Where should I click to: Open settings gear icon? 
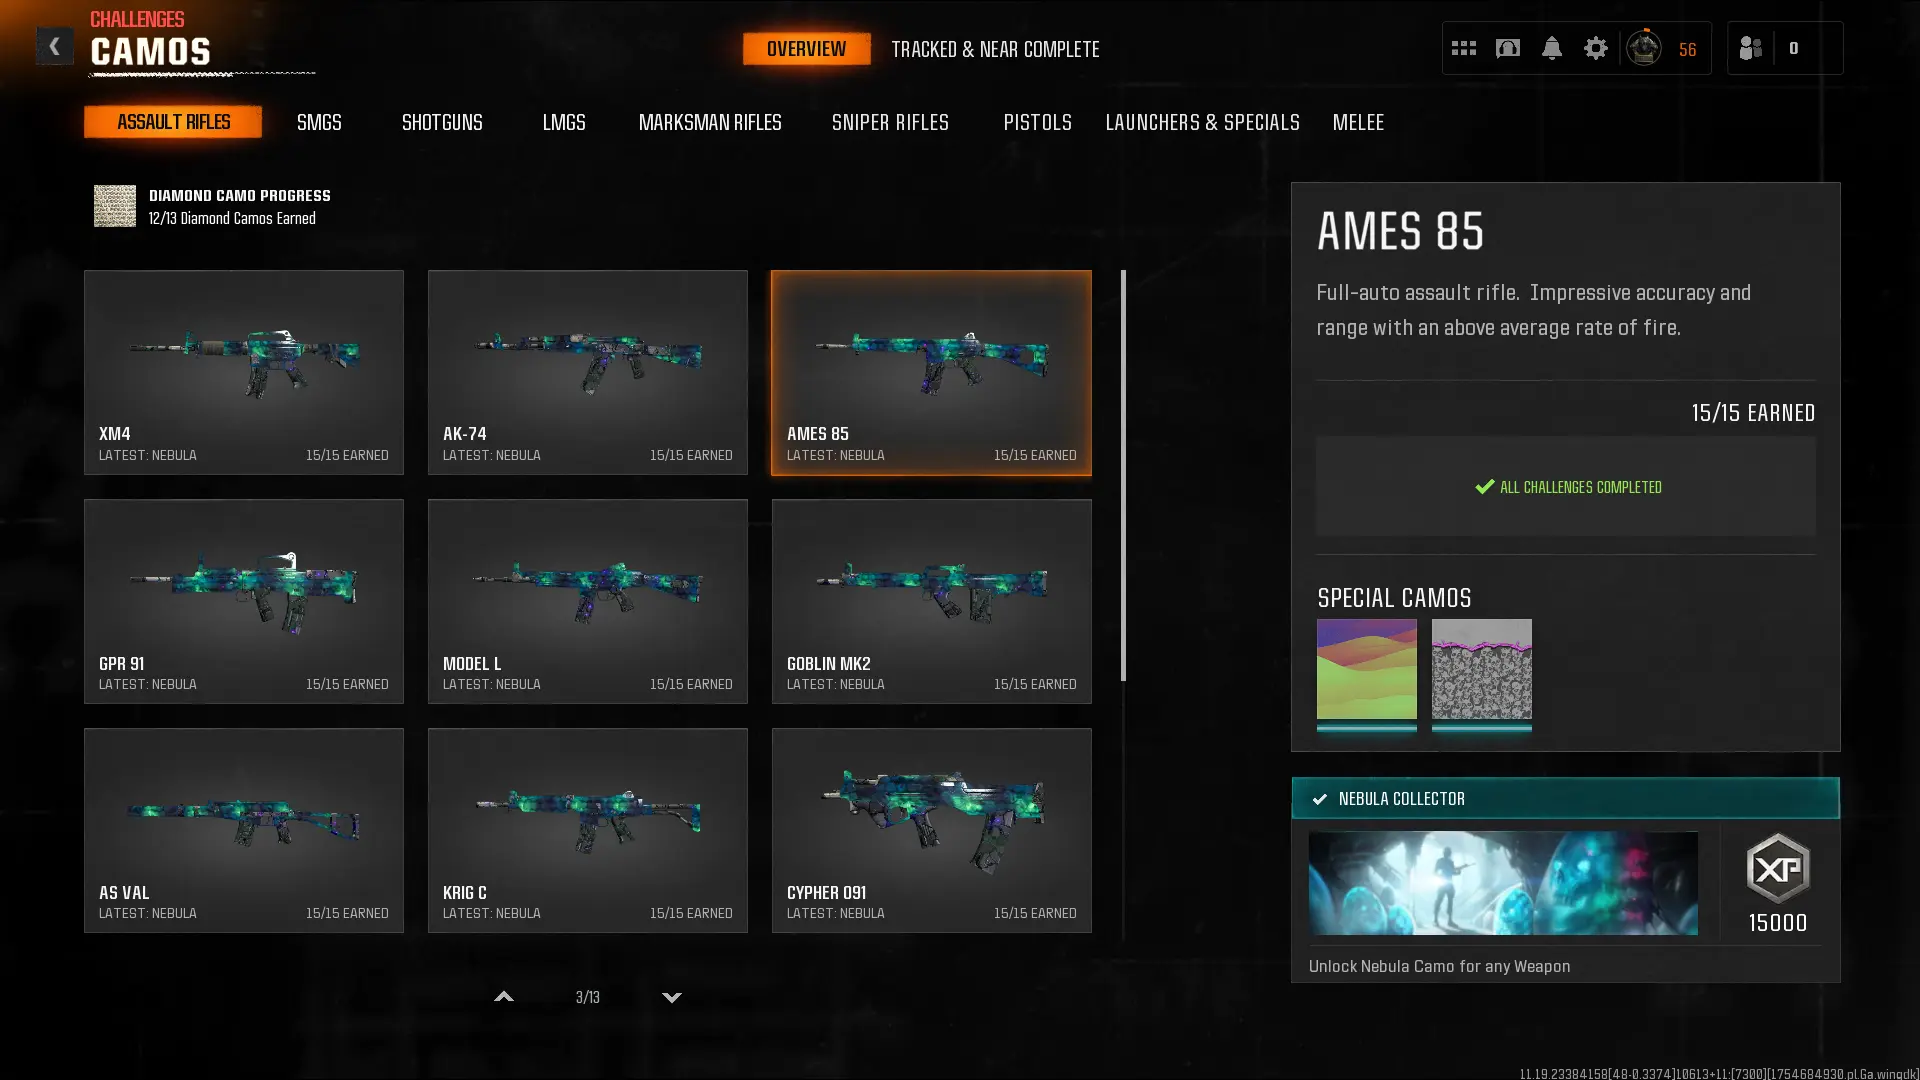click(x=1595, y=48)
